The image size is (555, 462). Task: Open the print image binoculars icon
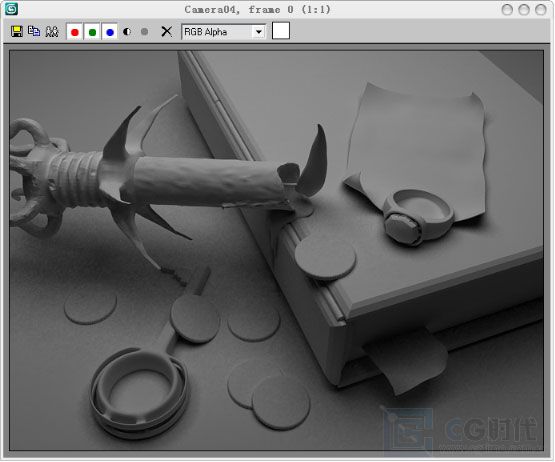[52, 32]
